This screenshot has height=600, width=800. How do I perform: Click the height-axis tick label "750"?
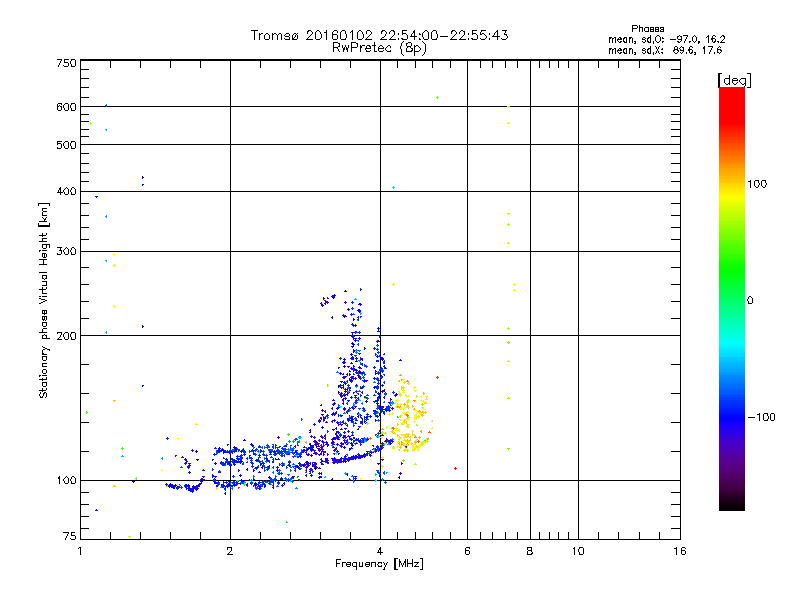coord(66,63)
